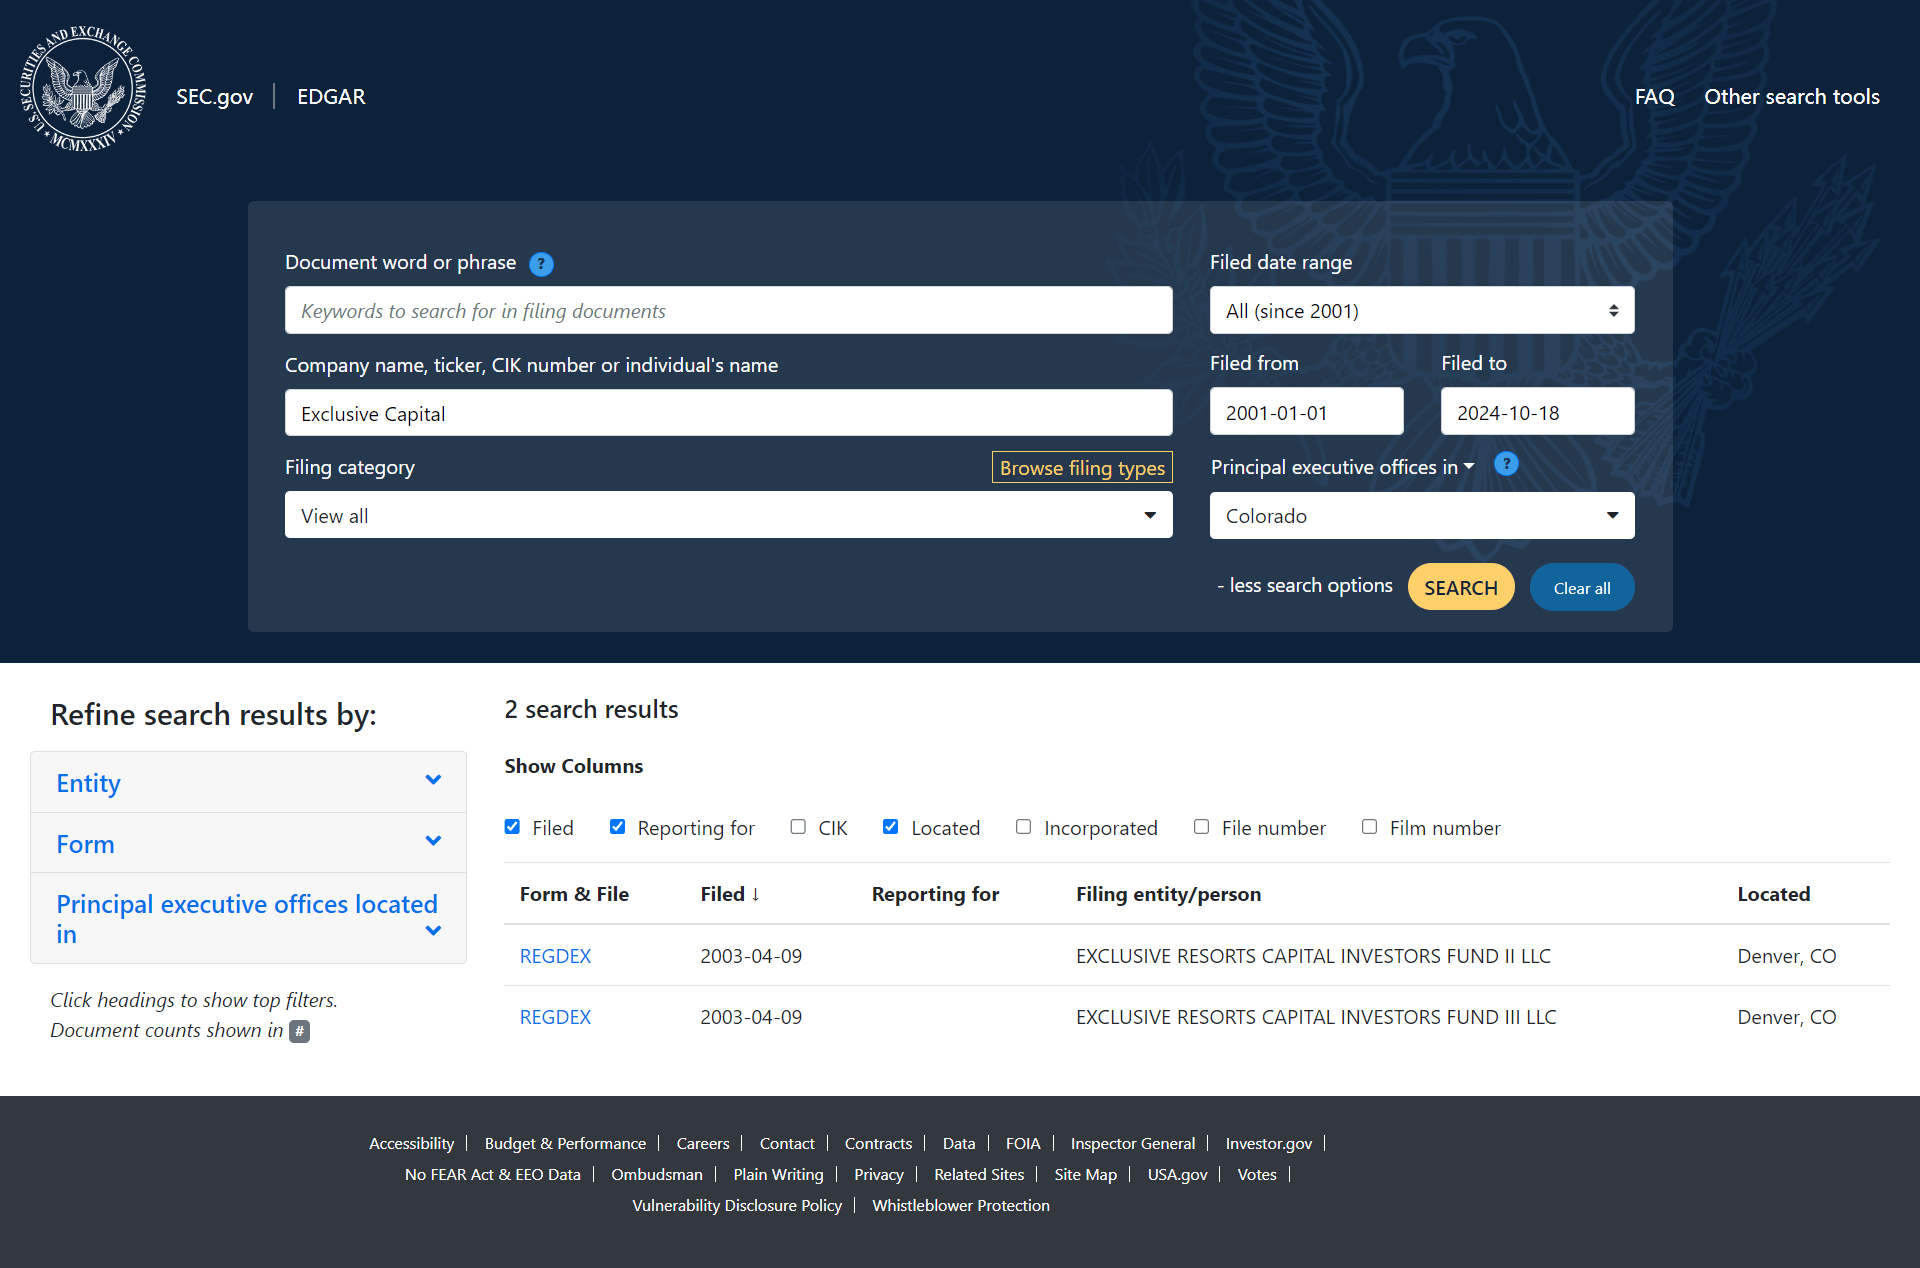
Task: Click Browse filing types button
Action: pos(1082,468)
